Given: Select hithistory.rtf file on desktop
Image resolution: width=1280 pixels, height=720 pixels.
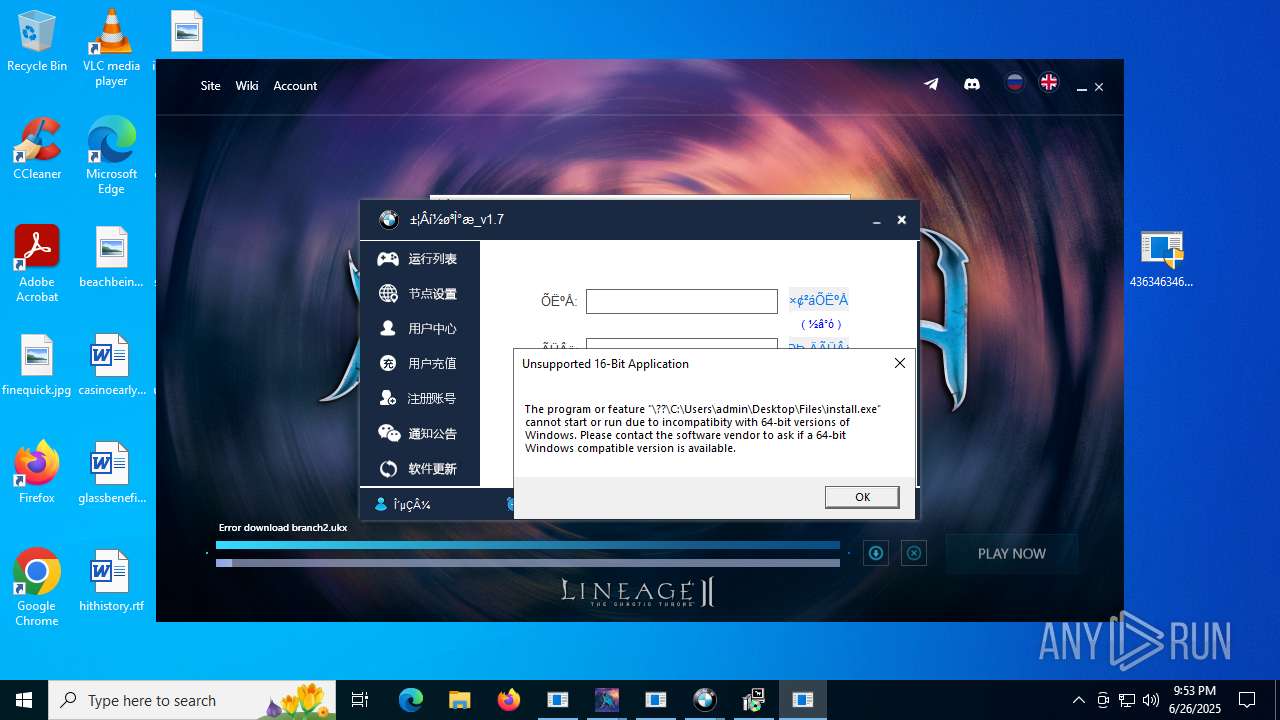Looking at the screenshot, I should click(x=111, y=581).
